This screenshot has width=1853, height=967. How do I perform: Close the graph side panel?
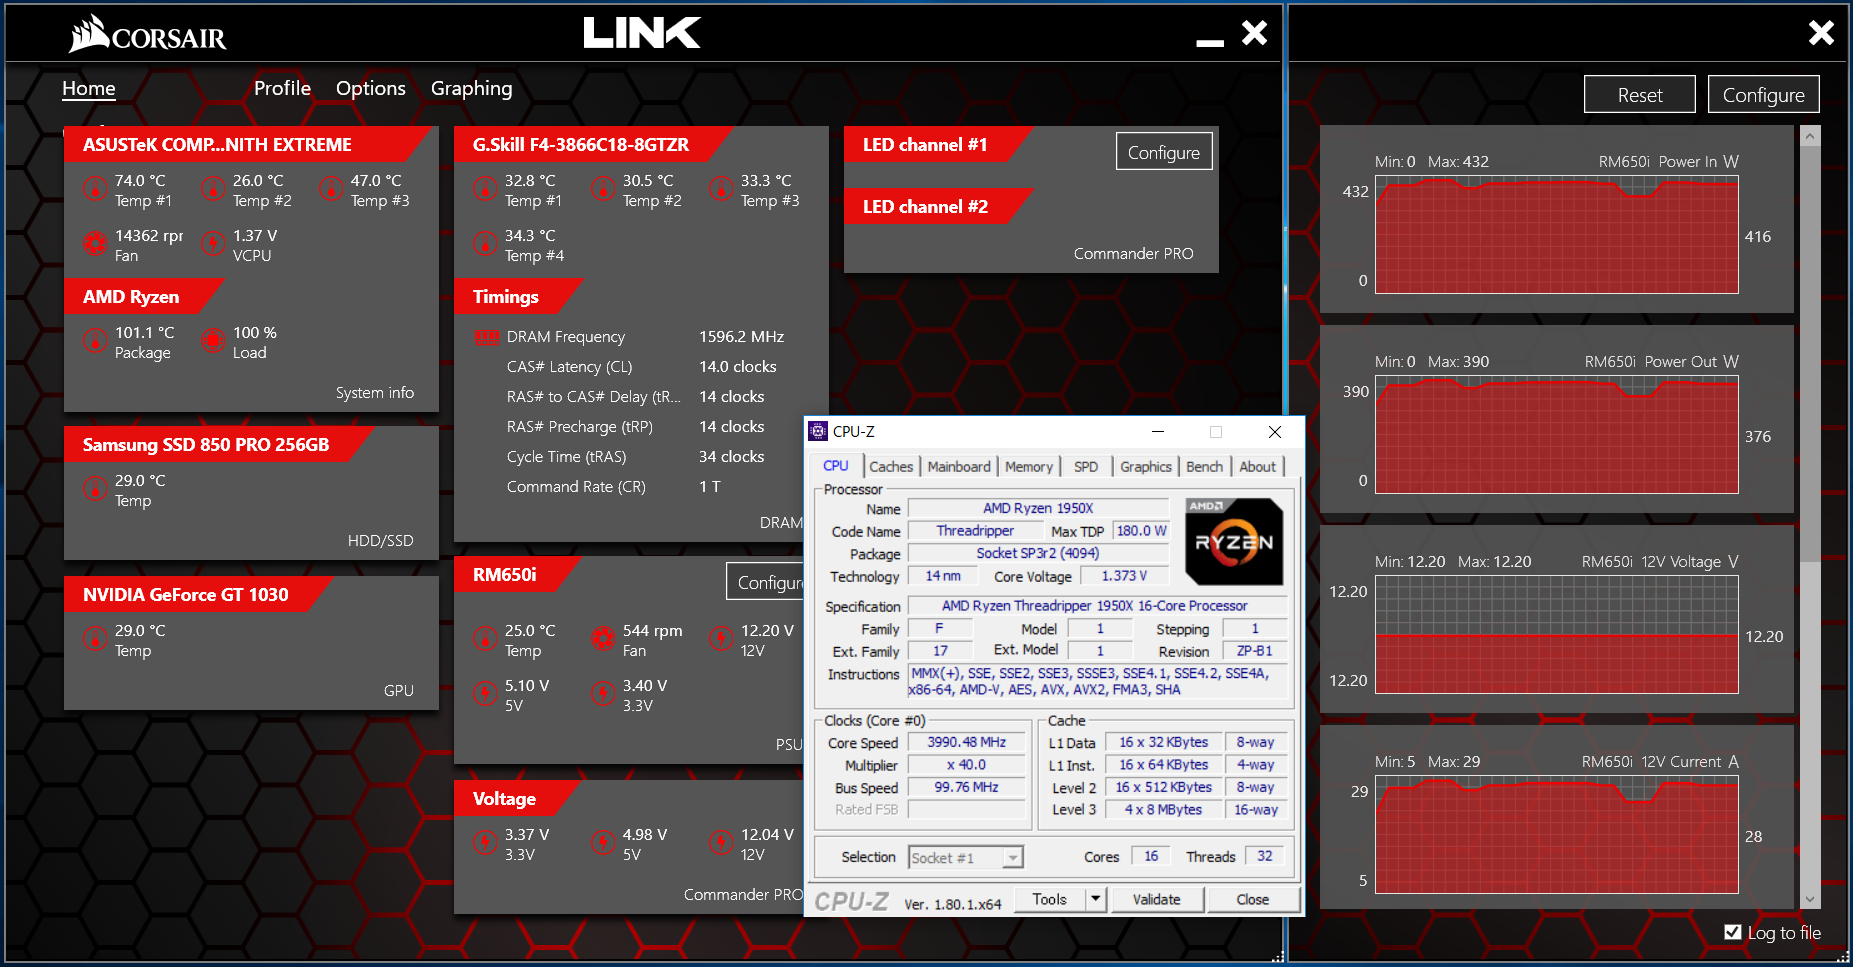click(x=1821, y=33)
